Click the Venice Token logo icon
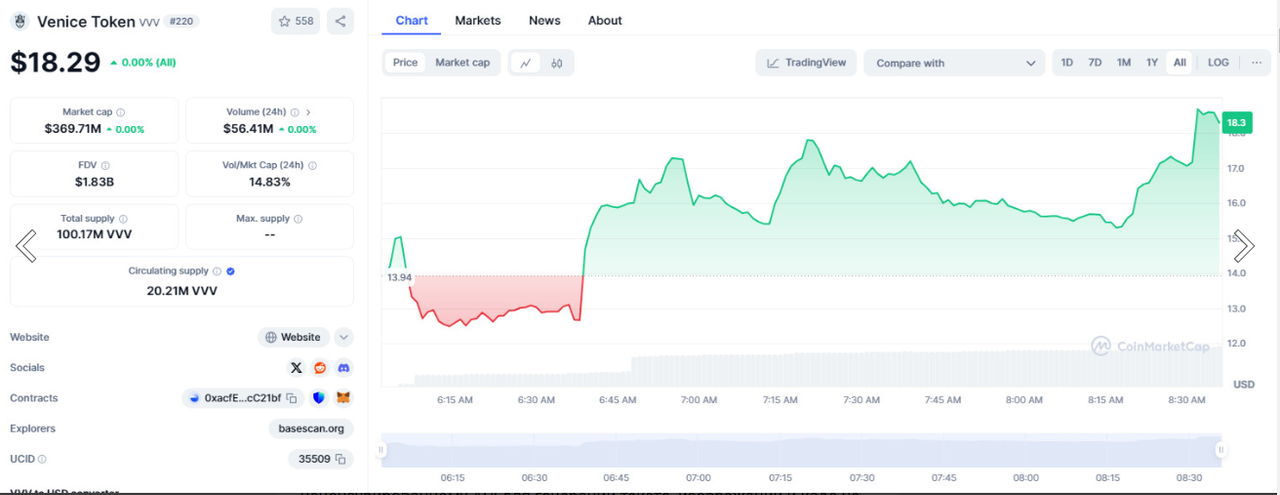Screen dimensions: 1280x495 coord(19,21)
